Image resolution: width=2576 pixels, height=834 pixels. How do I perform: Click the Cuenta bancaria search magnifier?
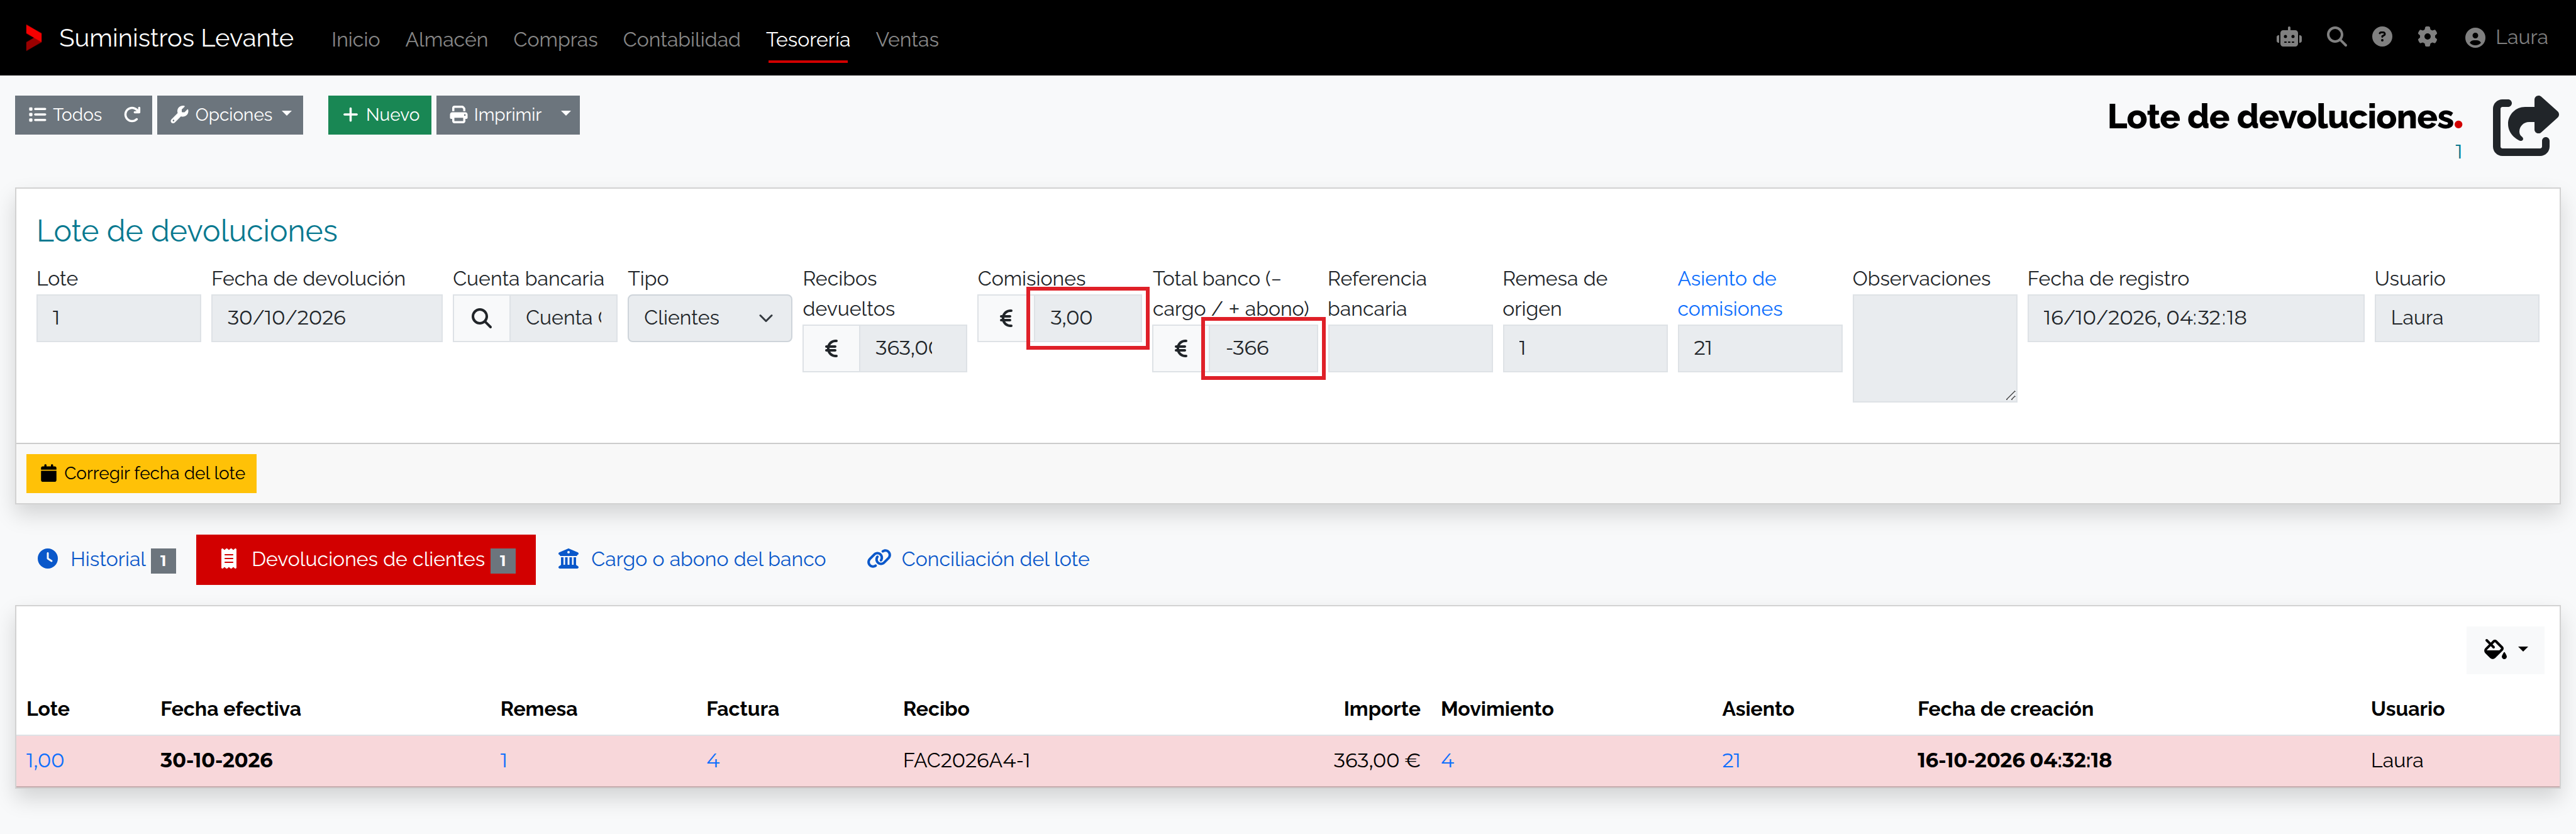point(481,318)
